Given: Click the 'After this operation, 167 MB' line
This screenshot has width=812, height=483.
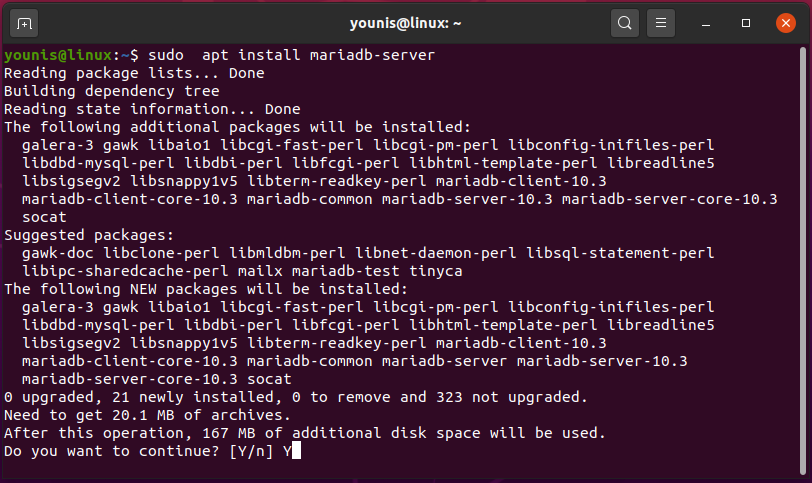Looking at the screenshot, I should click(x=305, y=433).
